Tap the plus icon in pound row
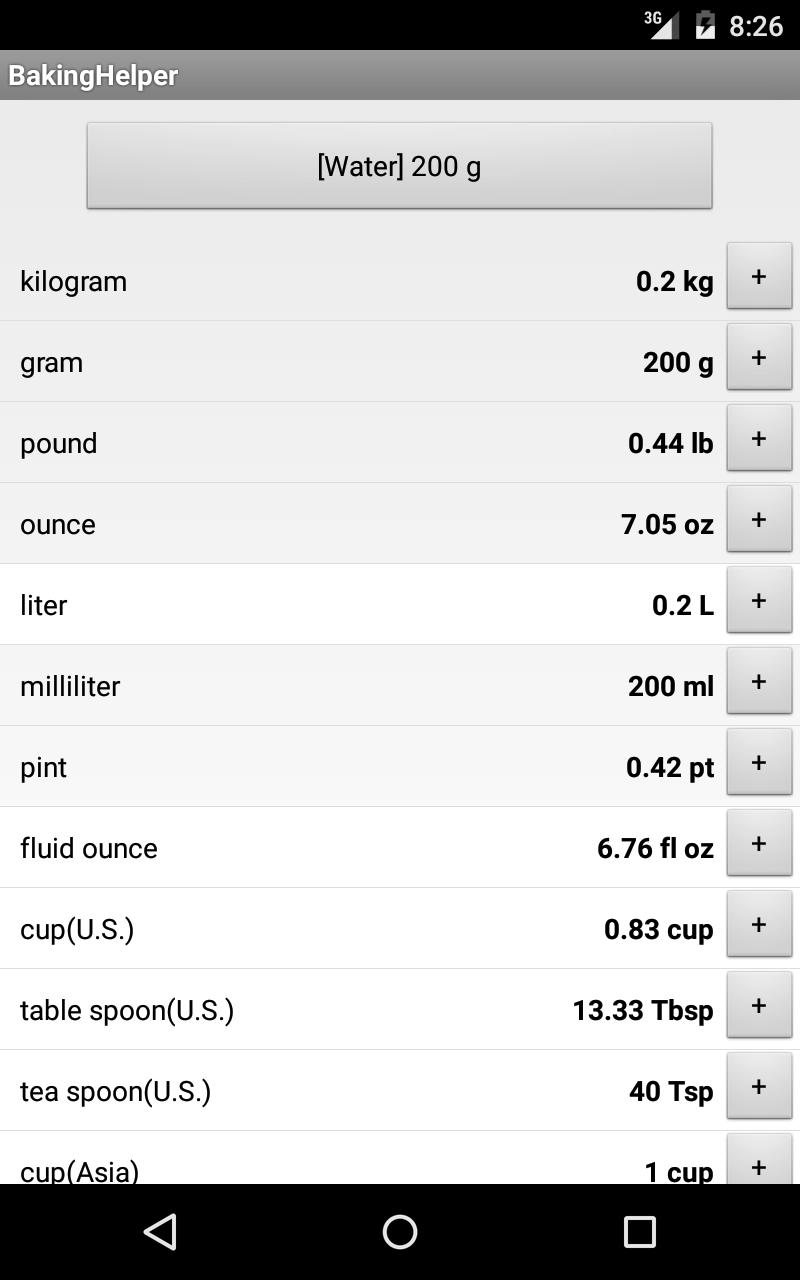The width and height of the screenshot is (800, 1280). point(759,439)
